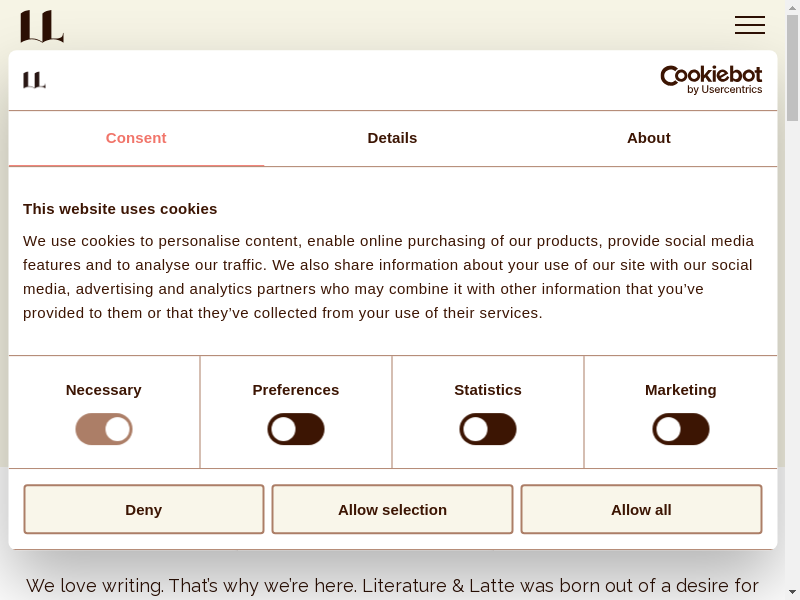Turn on the Marketing cookies switch
Screen dimensions: 800x600
click(x=681, y=429)
